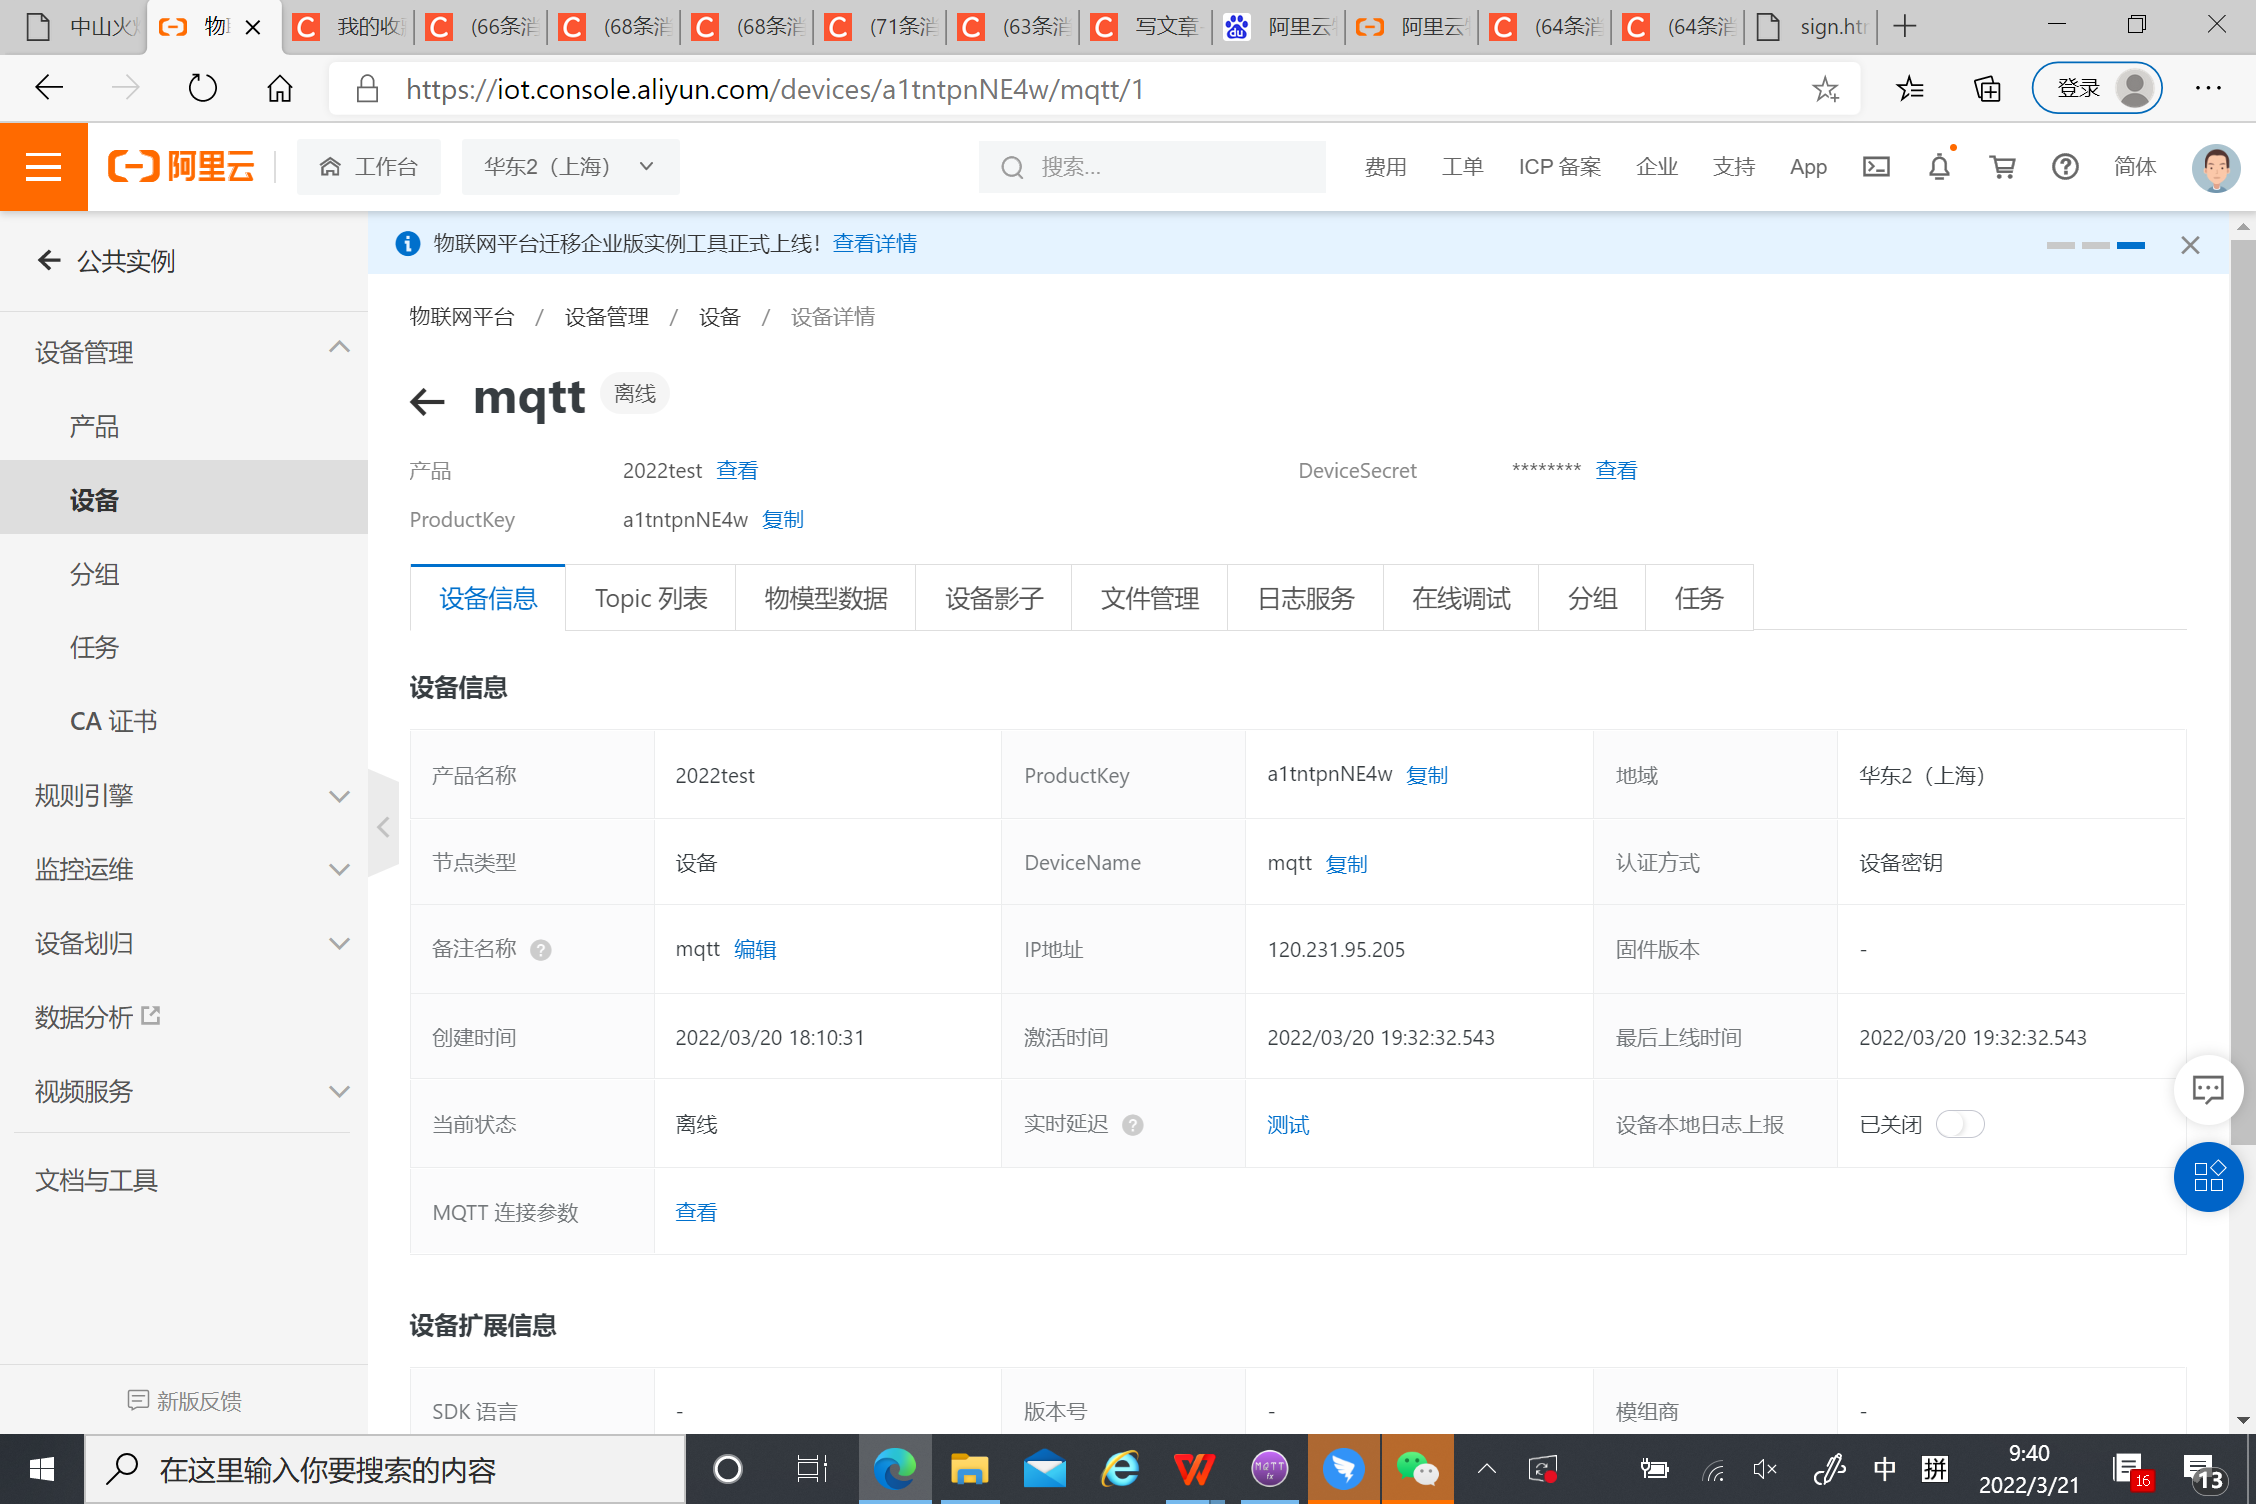This screenshot has height=1504, width=2256.
Task: Open the user avatar menu
Action: point(2215,167)
